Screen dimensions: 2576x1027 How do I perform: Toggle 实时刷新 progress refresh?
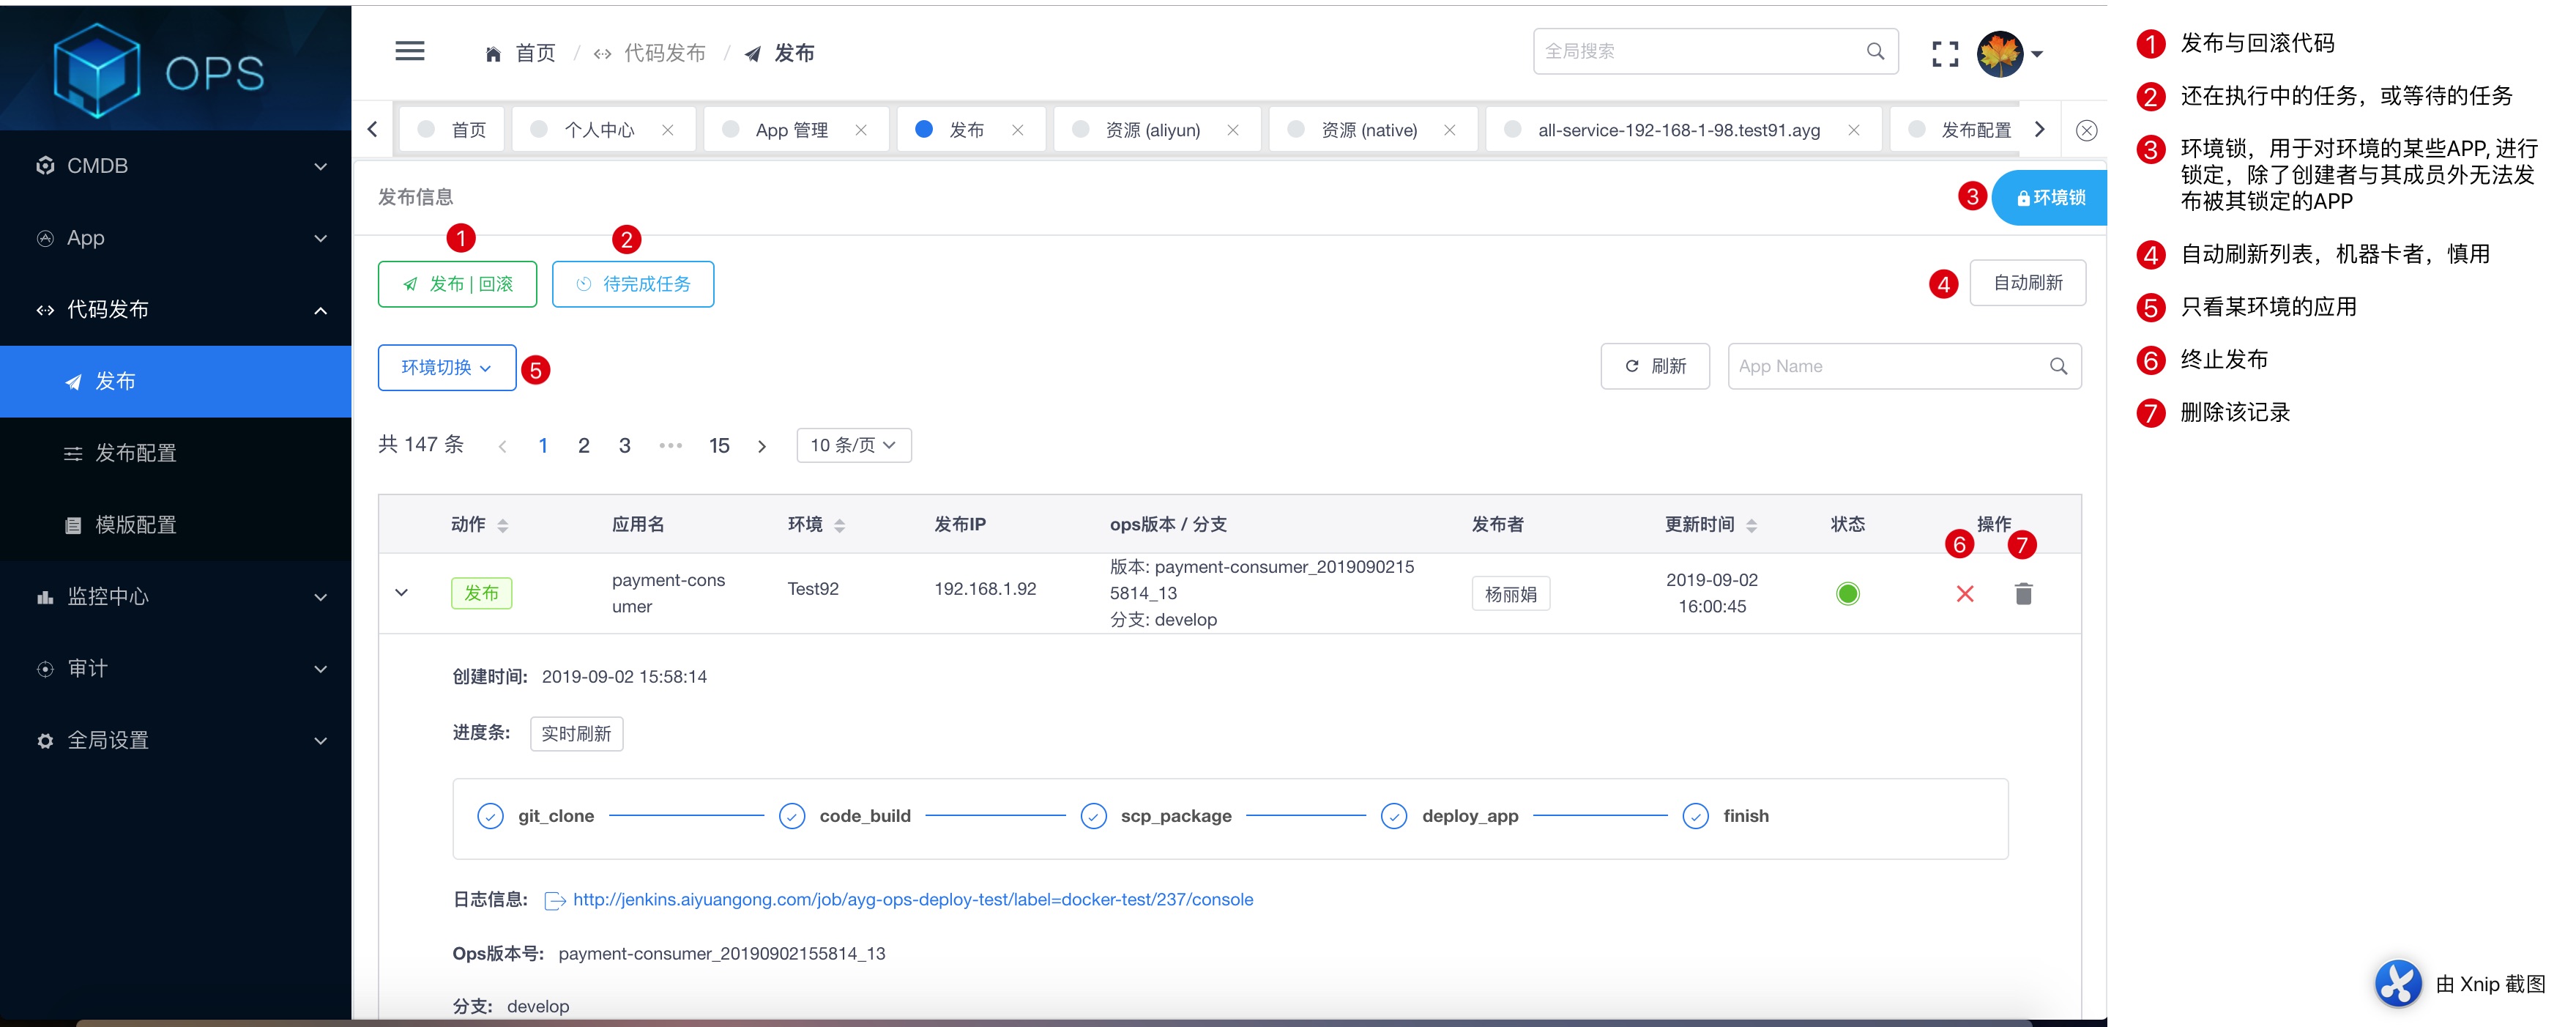pos(576,734)
